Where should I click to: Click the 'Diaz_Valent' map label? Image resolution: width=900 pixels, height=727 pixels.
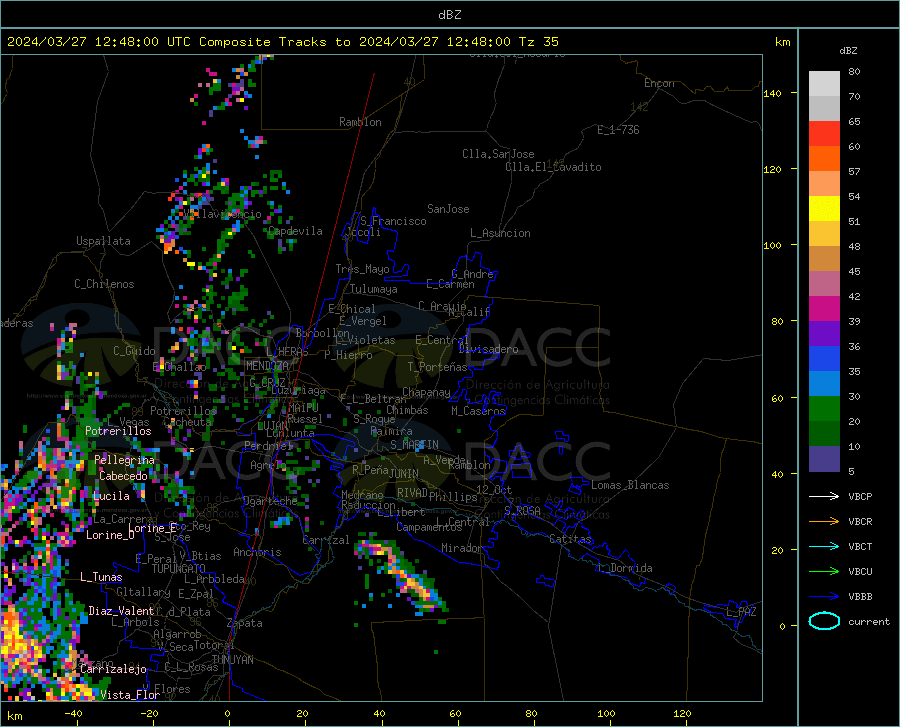pyautogui.click(x=121, y=611)
